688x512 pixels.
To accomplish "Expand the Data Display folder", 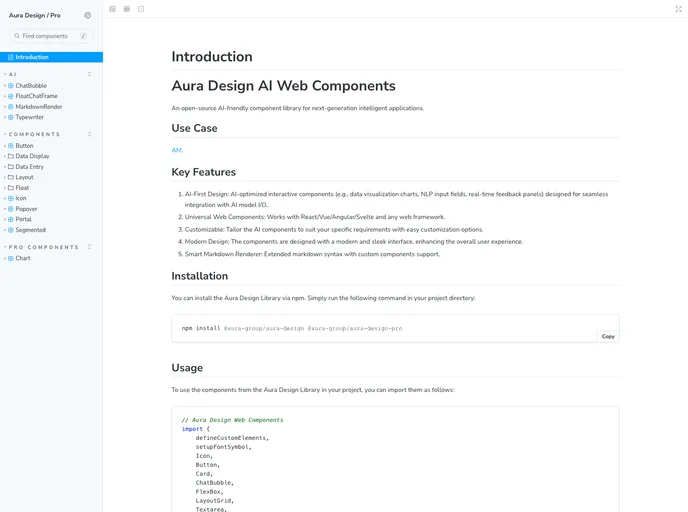I will click(32, 156).
